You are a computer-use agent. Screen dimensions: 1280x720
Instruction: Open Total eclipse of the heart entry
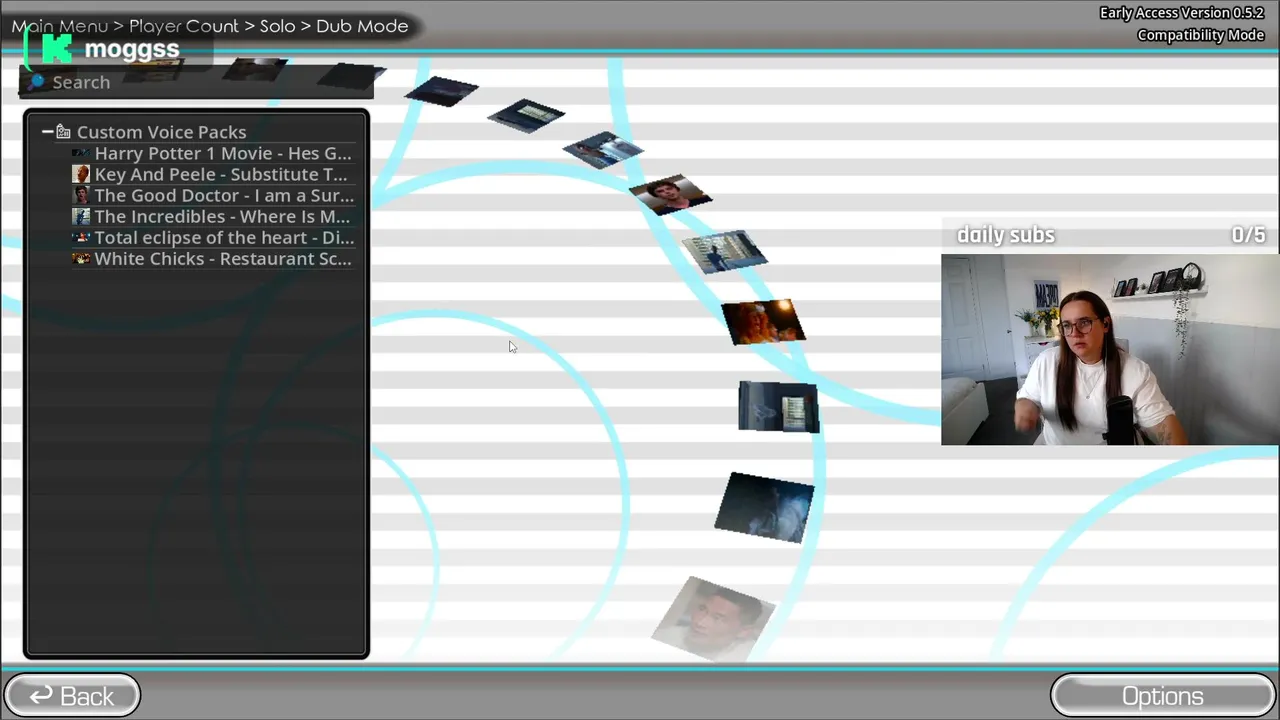click(x=212, y=237)
